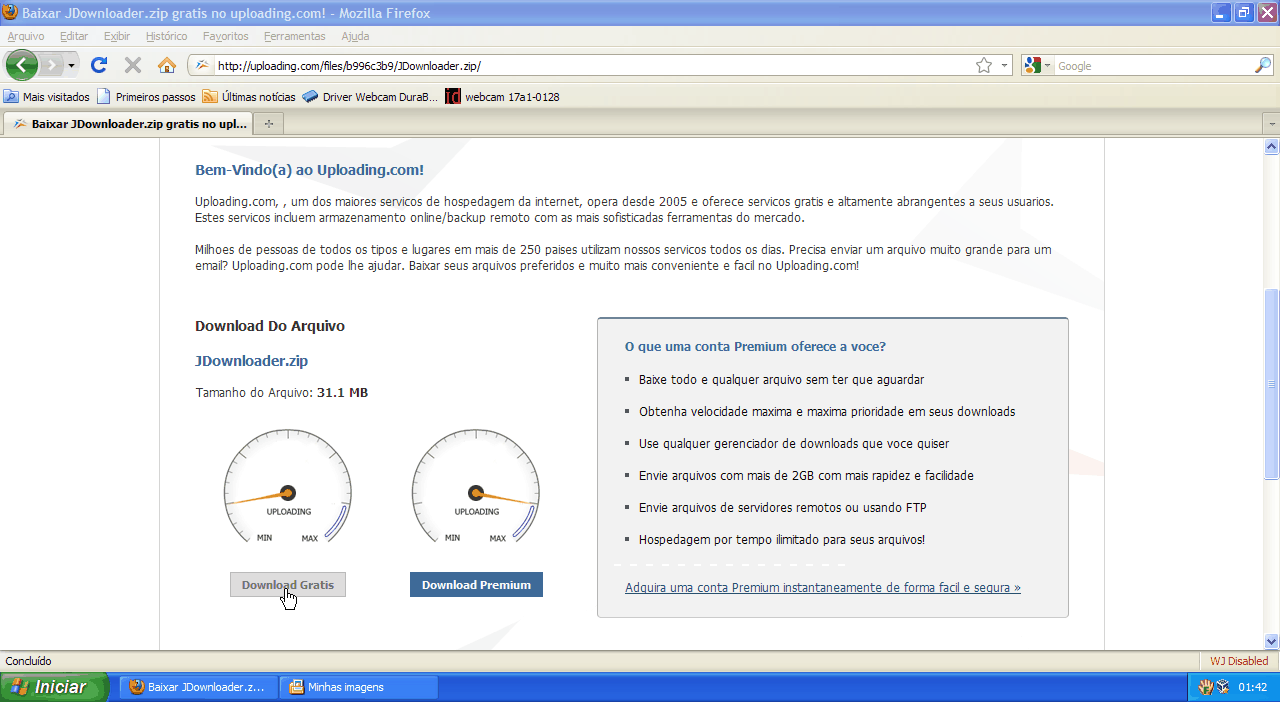The height and width of the screenshot is (702, 1280).
Task: Click the green Back navigation arrow
Action: 22,65
